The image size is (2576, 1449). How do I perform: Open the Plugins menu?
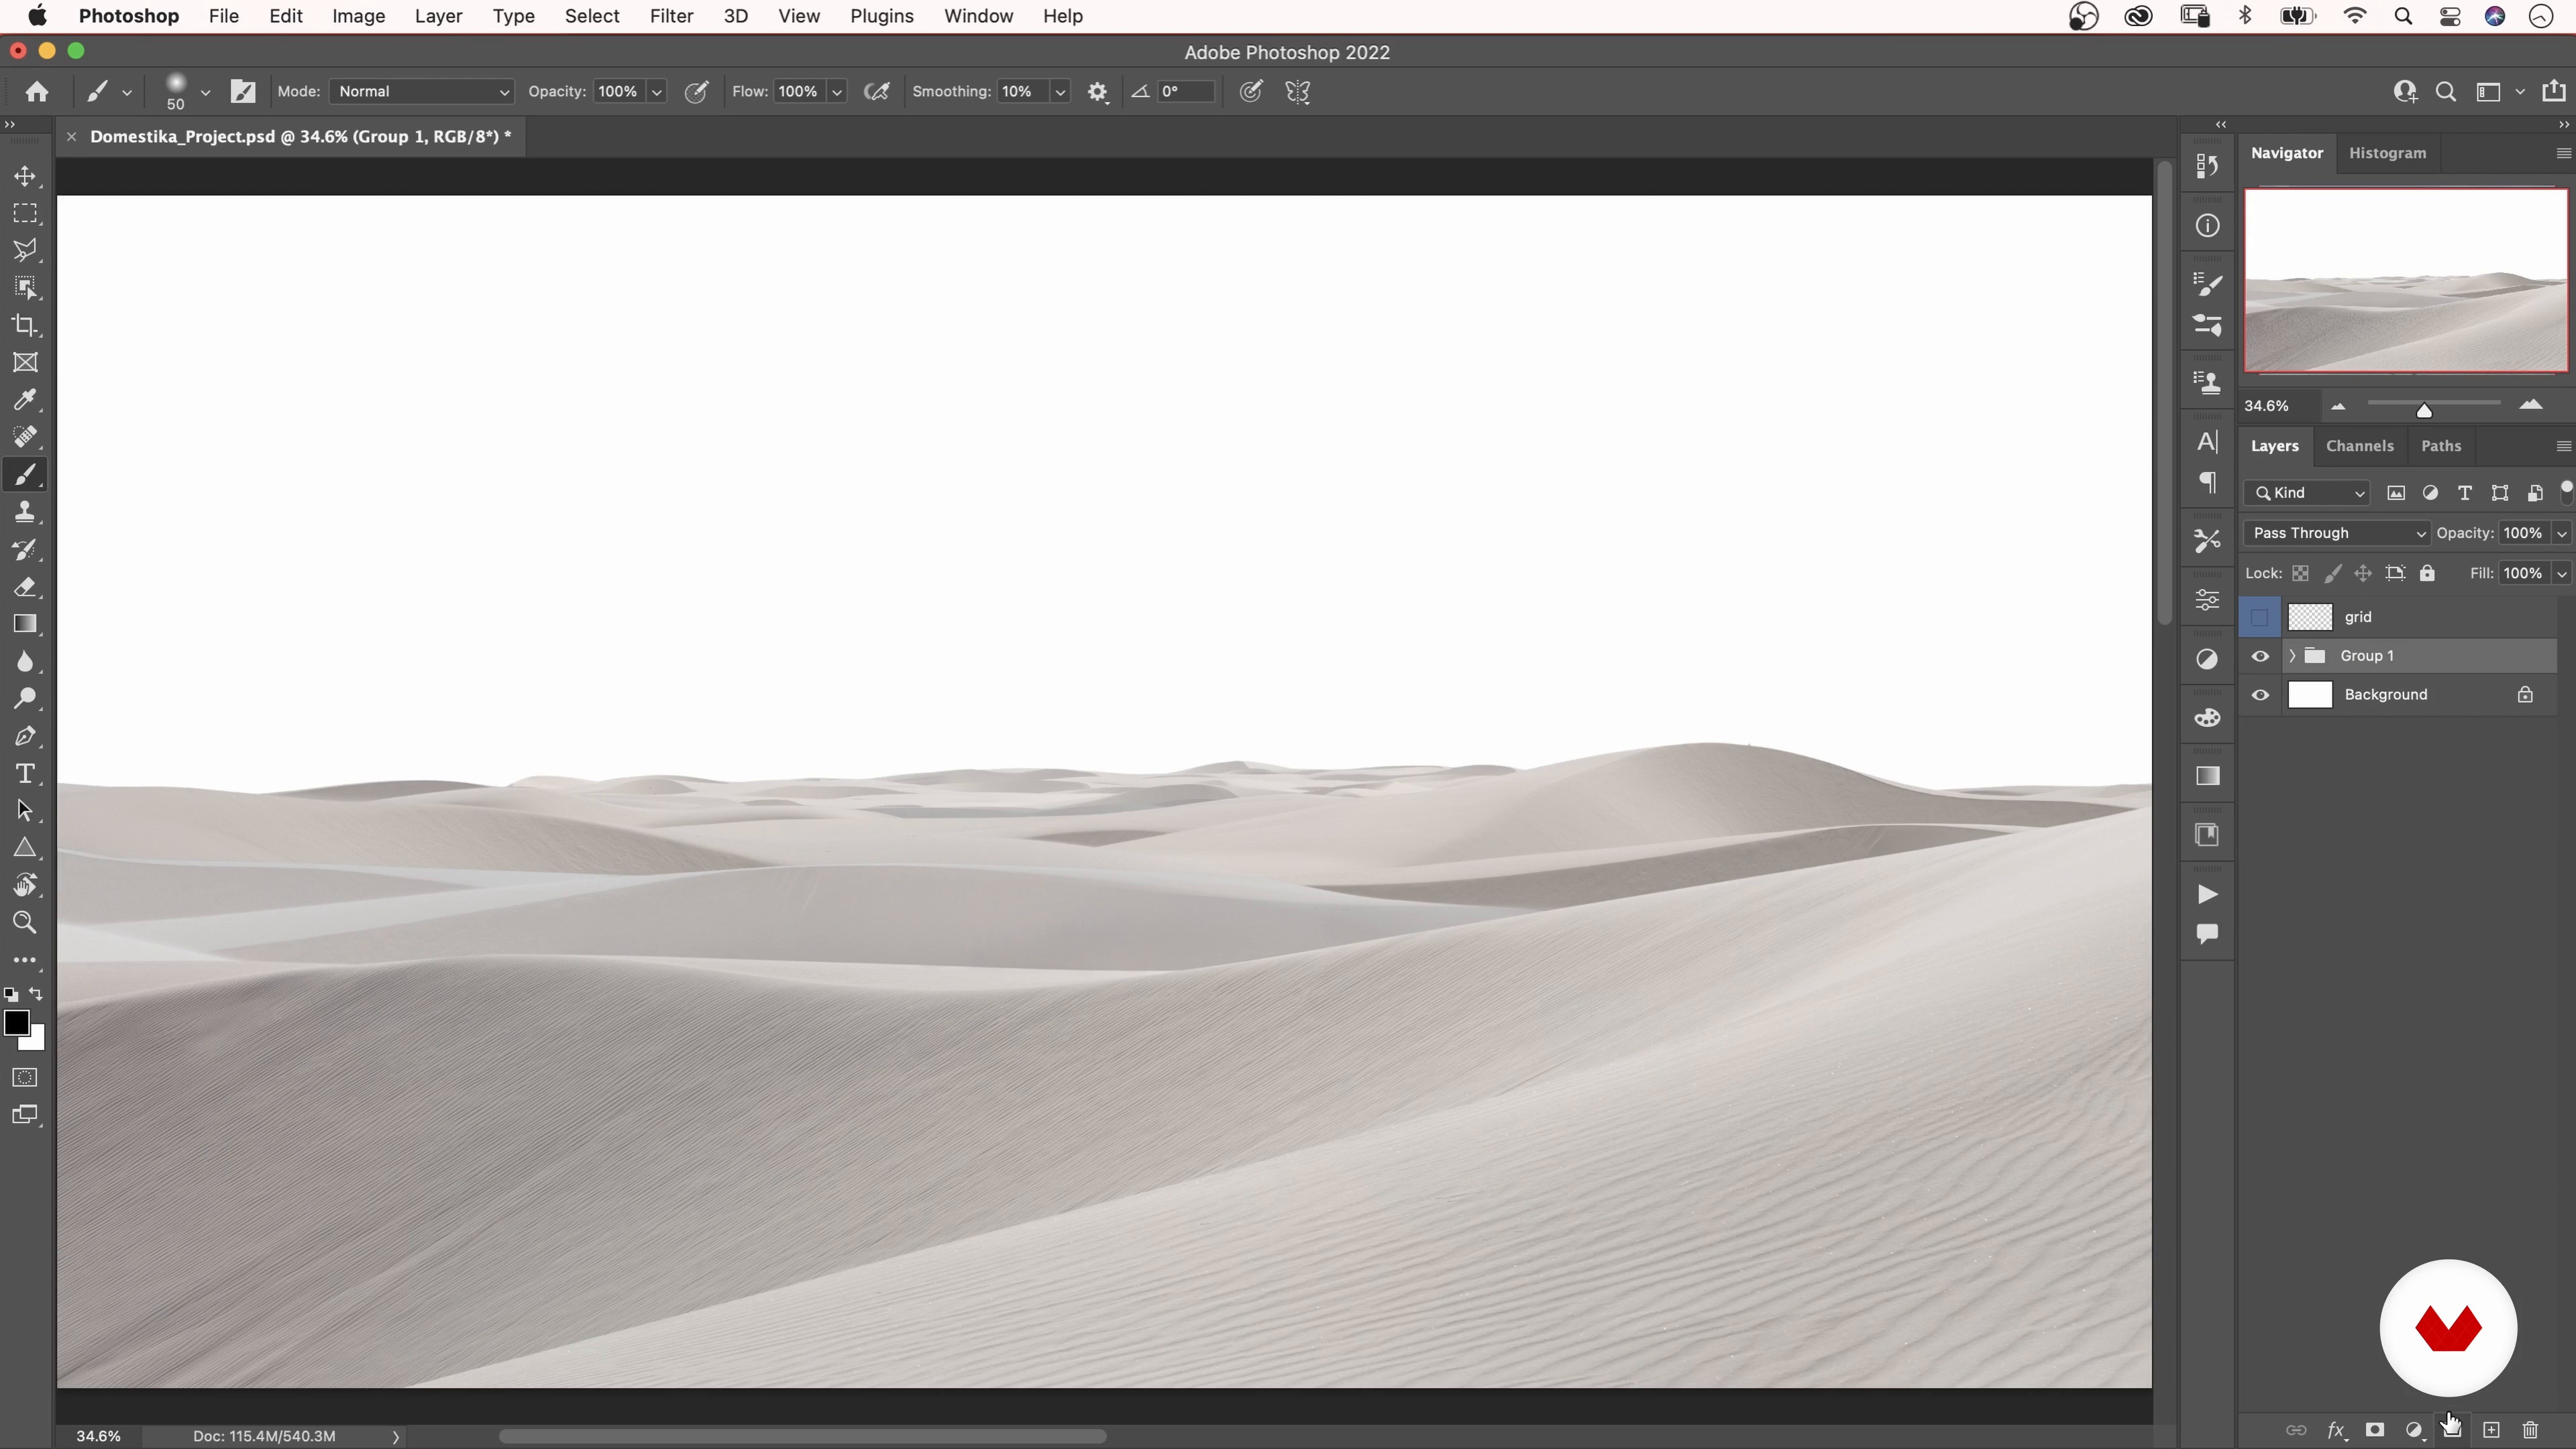[x=881, y=16]
